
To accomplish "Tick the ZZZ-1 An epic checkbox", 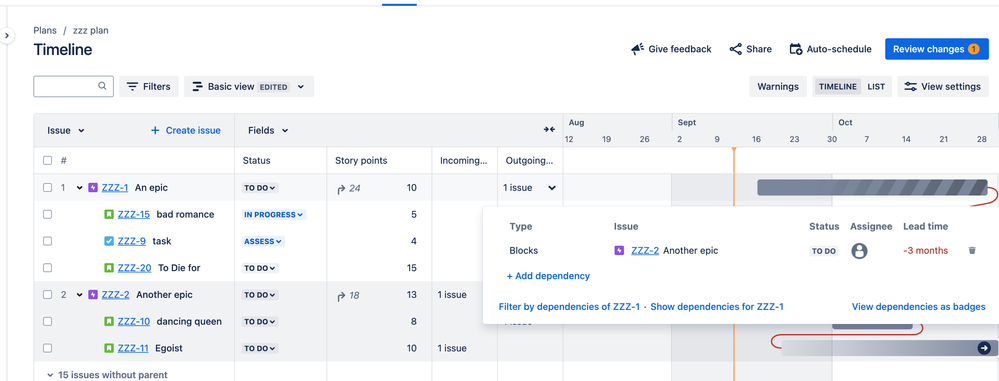I will click(47, 188).
